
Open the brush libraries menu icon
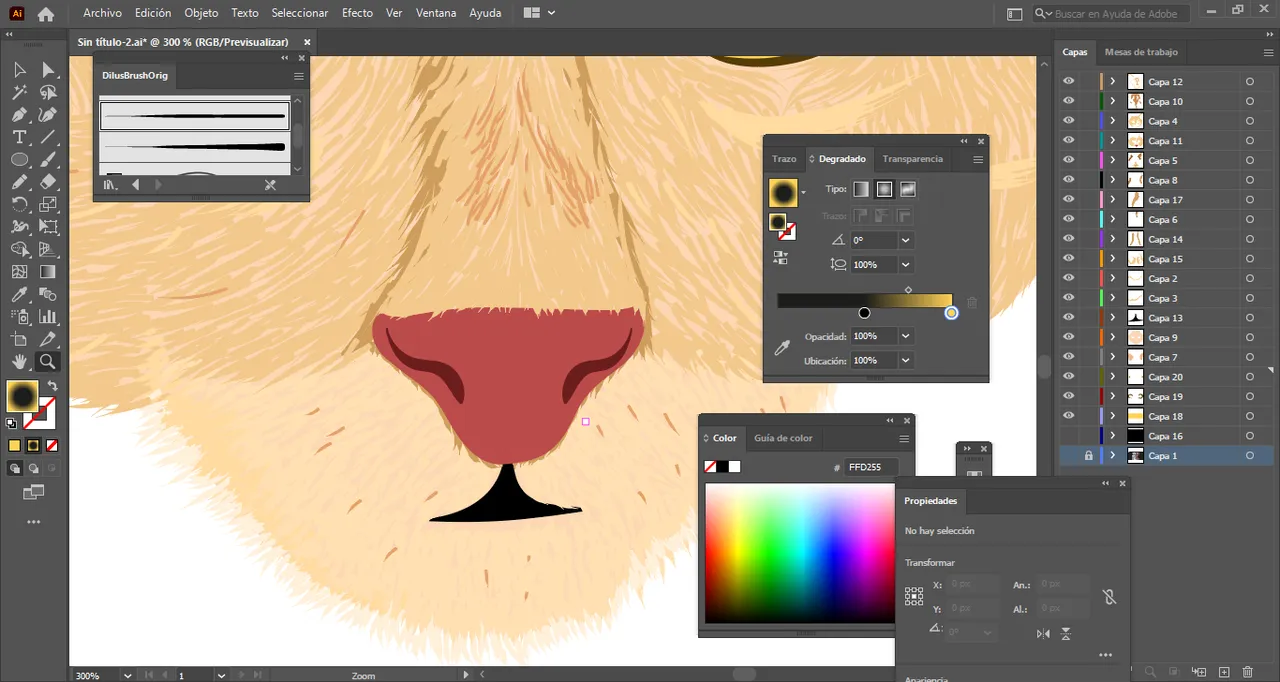110,185
